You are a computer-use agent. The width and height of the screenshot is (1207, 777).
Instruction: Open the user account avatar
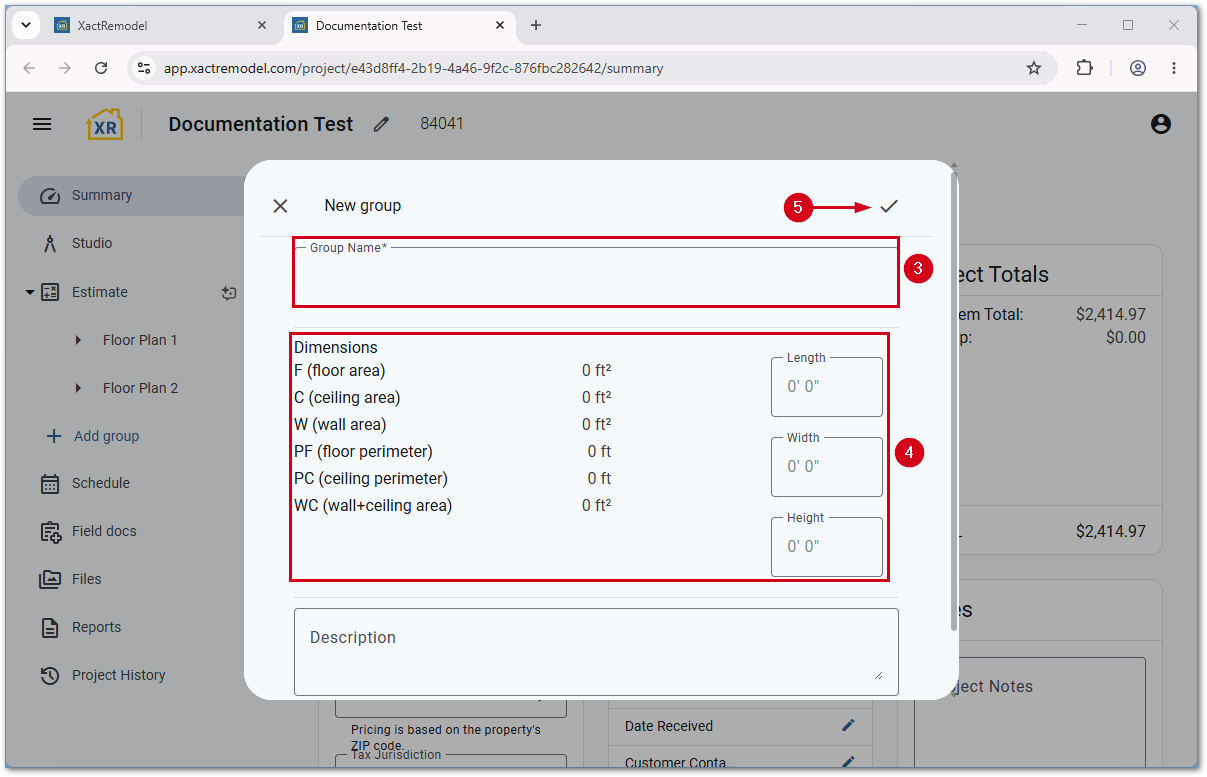point(1160,124)
